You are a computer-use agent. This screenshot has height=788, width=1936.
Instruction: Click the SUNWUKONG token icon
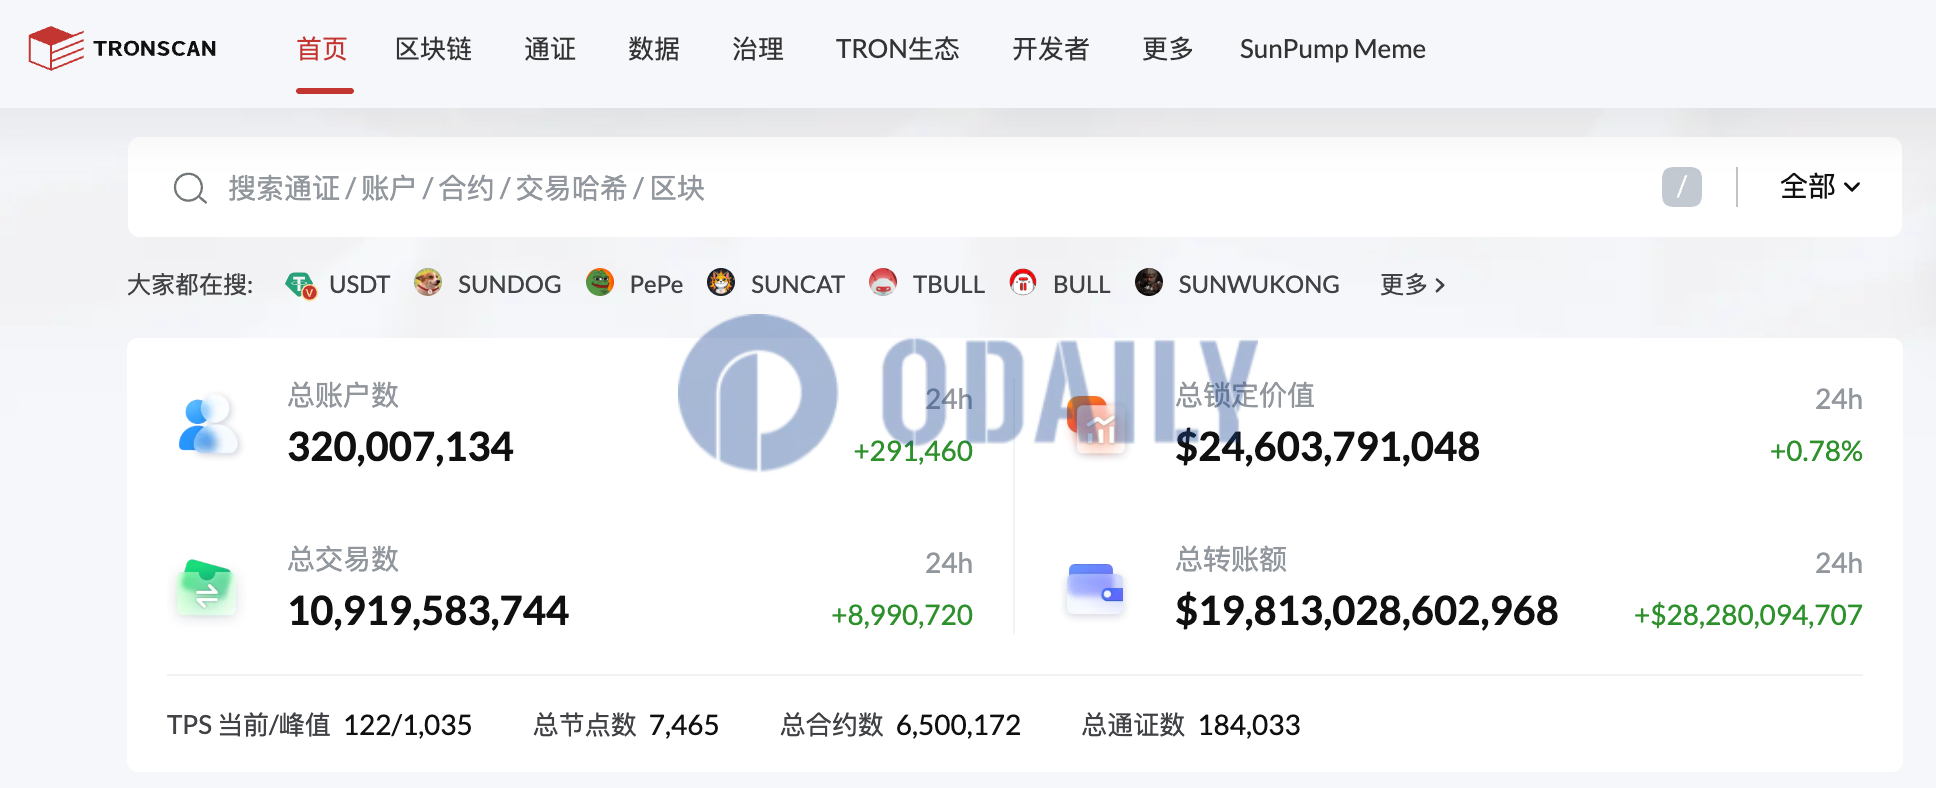pyautogui.click(x=1149, y=283)
